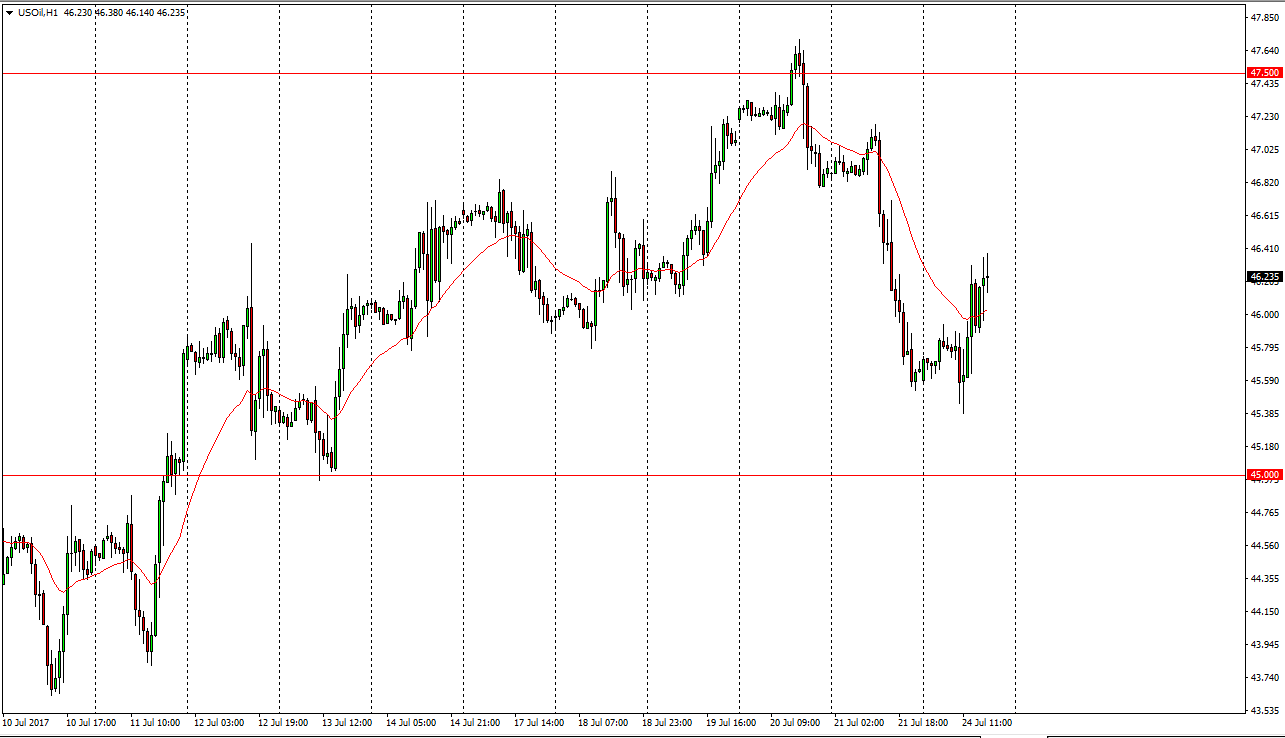Click the 43.535 value on price scale

[x=1264, y=710]
